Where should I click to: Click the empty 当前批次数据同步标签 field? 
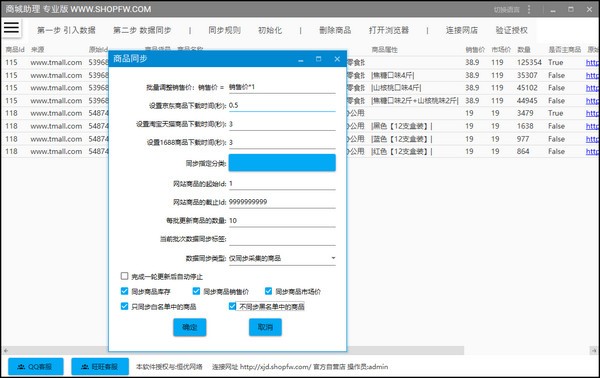(x=282, y=239)
